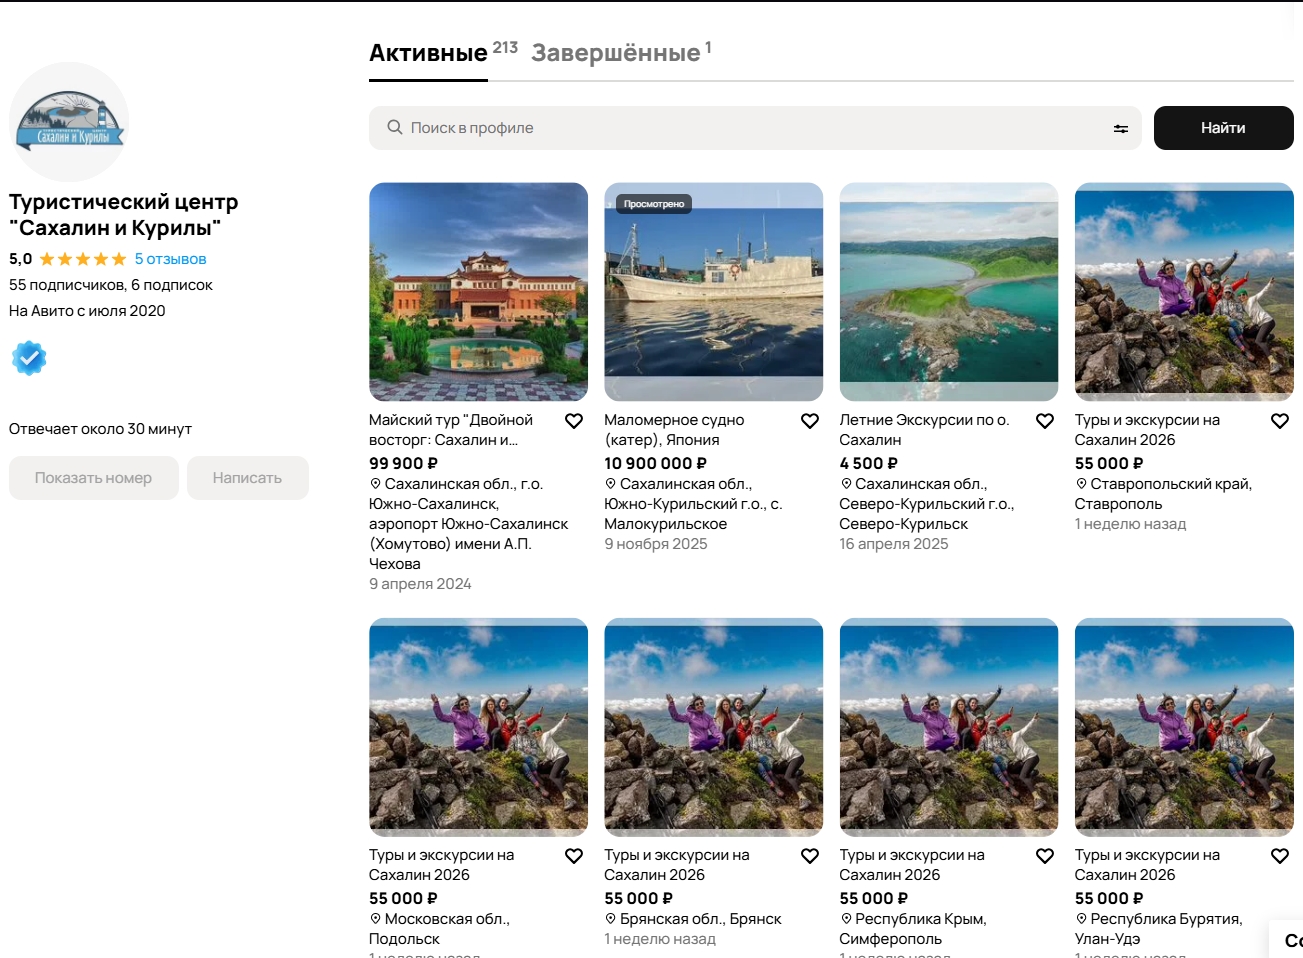This screenshot has width=1303, height=958.
Task: Open the boat photo thumbnail marked Просмотрено
Action: click(713, 292)
